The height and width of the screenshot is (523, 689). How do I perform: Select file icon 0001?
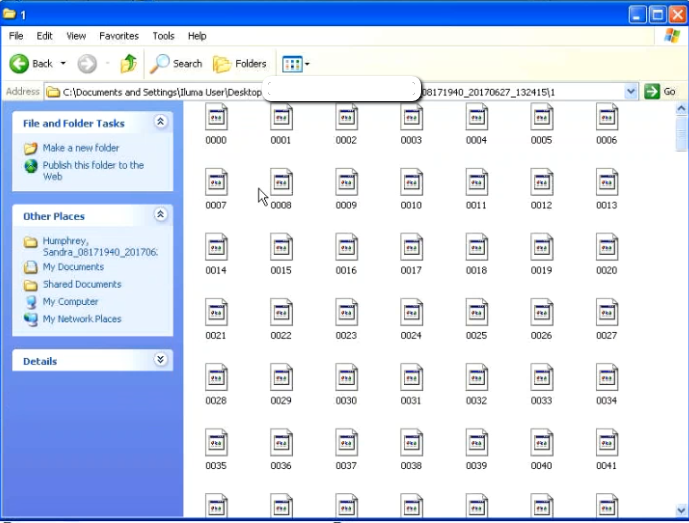(281, 116)
